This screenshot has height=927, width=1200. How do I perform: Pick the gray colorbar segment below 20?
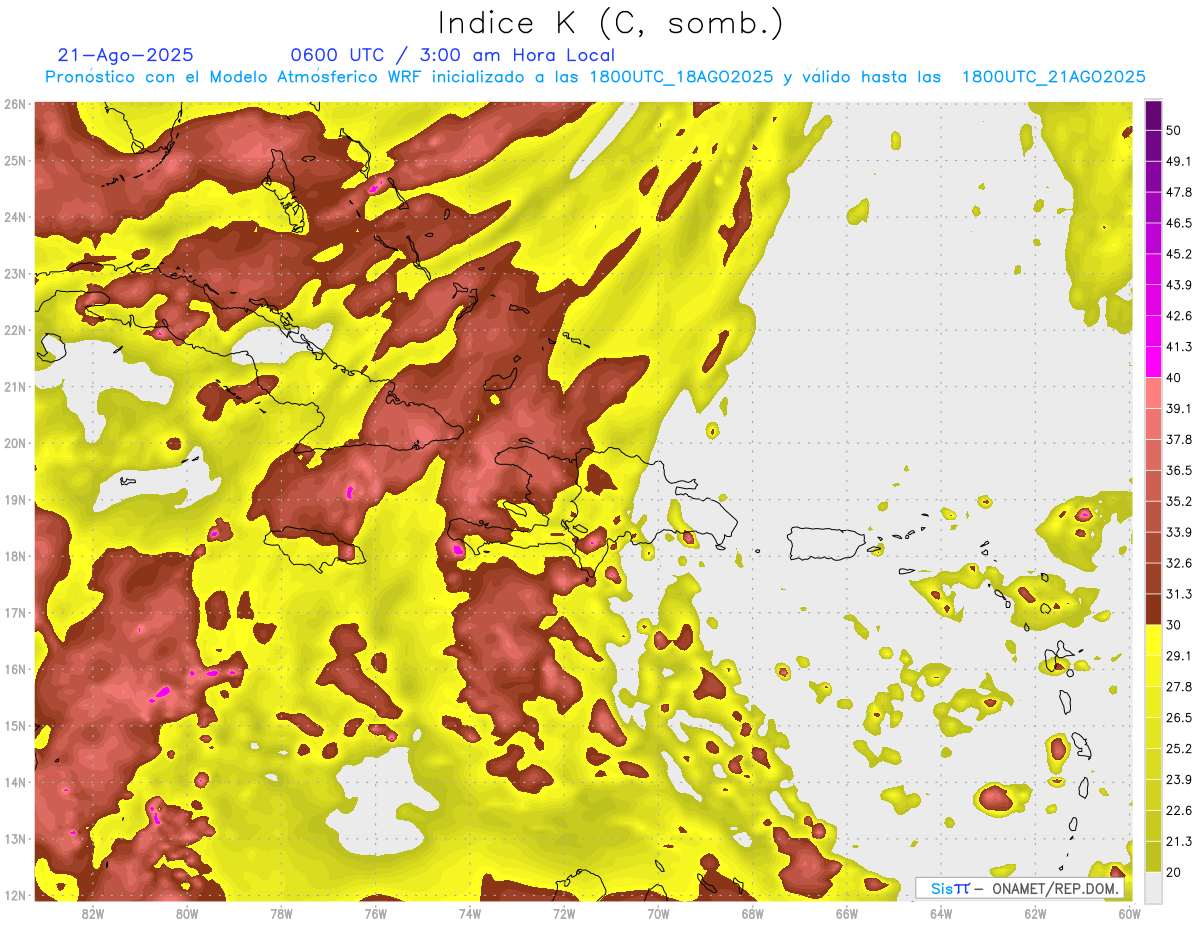point(1153,887)
